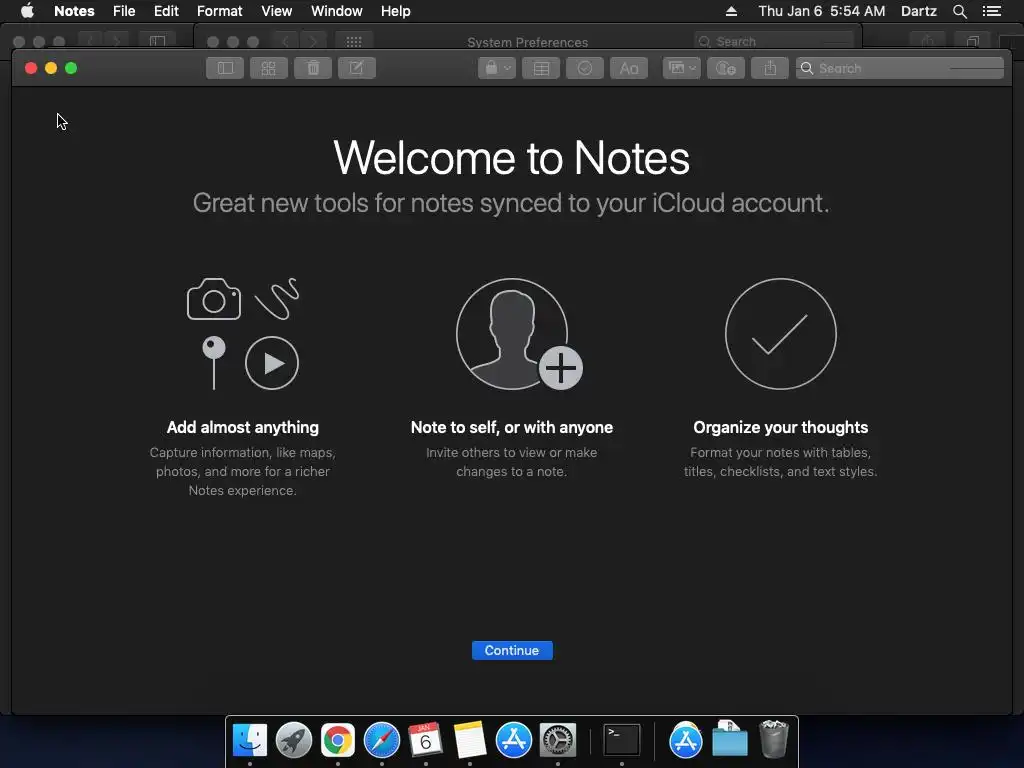Insert a table using toolbar icon

[541, 68]
